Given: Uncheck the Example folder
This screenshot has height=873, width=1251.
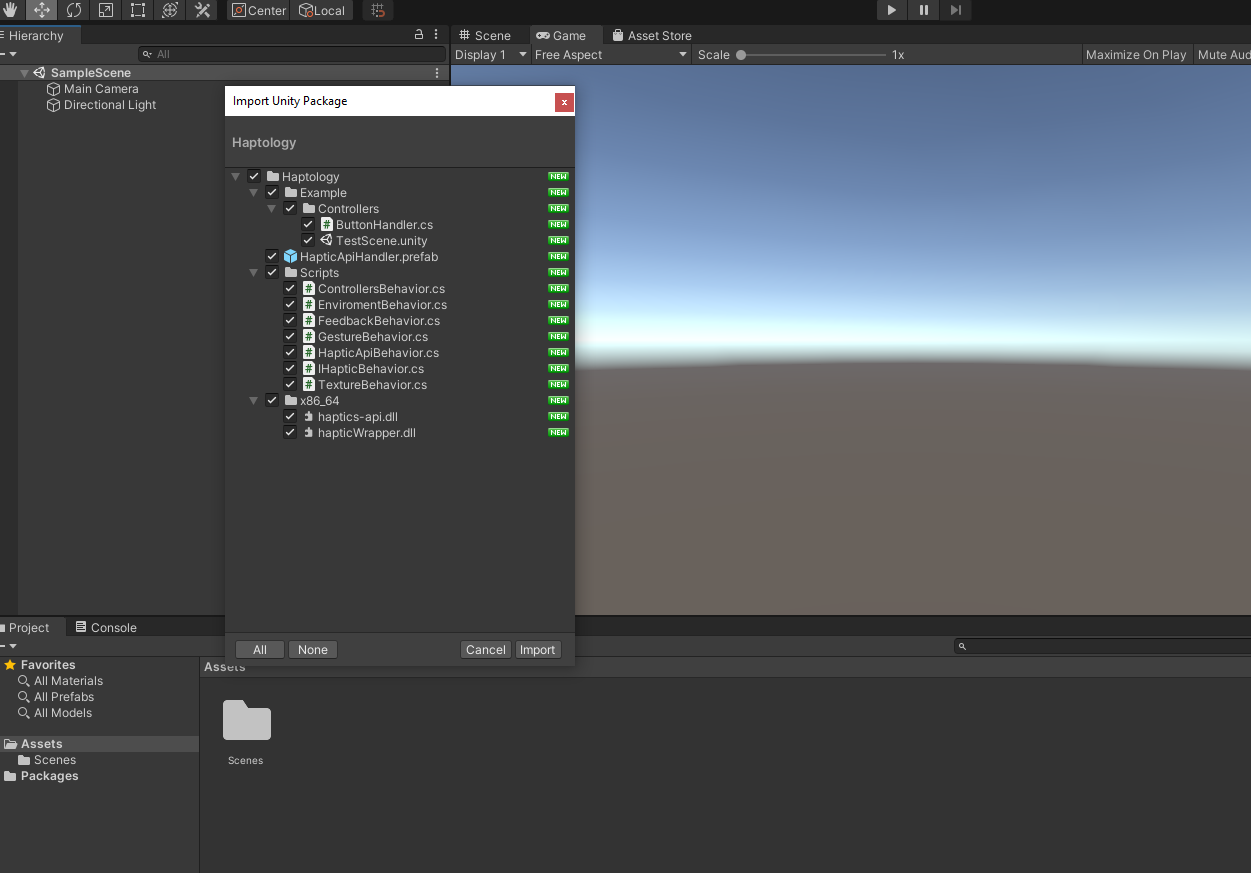Looking at the screenshot, I should click(x=272, y=193).
